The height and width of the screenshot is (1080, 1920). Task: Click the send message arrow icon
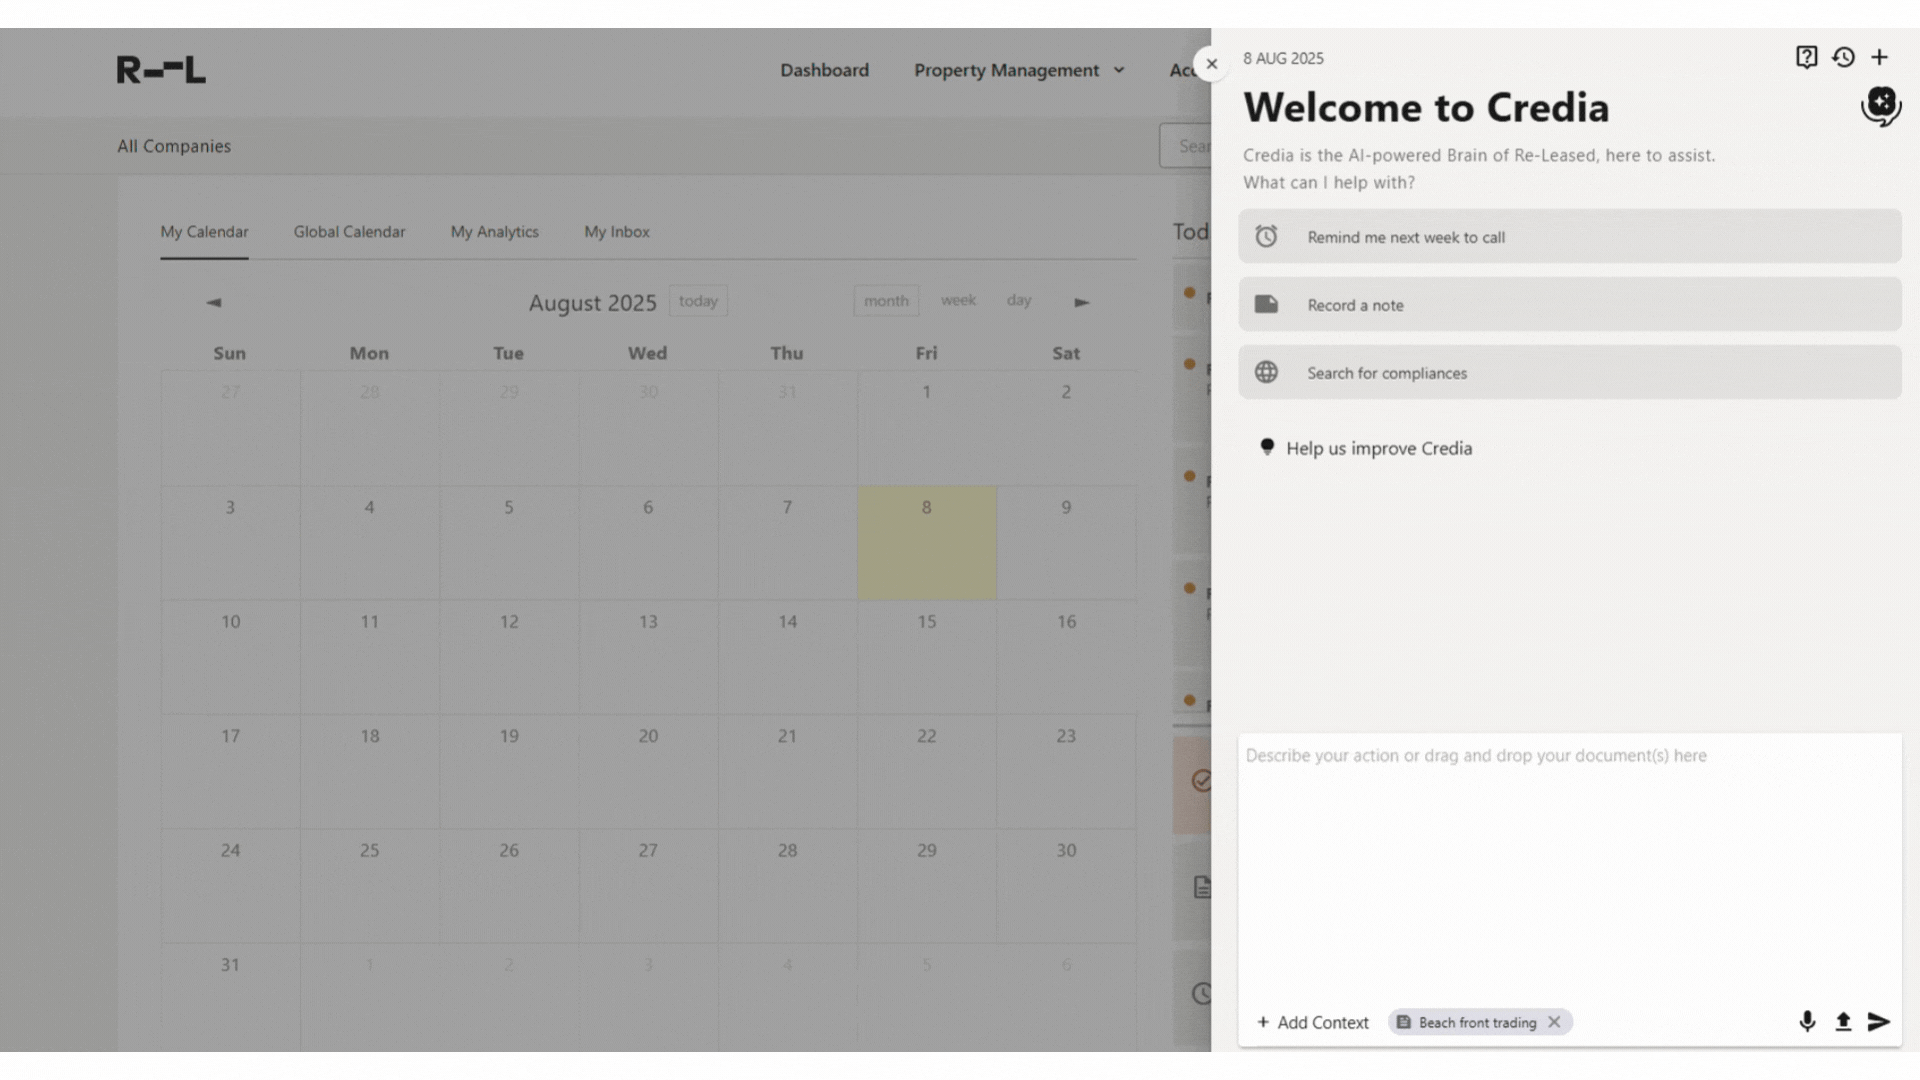click(x=1879, y=1021)
